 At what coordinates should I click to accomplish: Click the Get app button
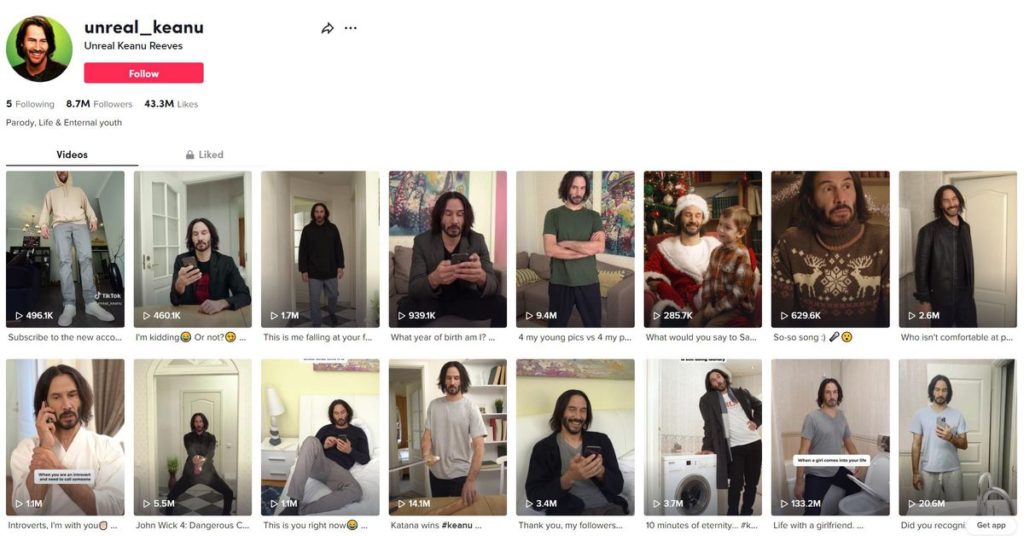(x=991, y=525)
